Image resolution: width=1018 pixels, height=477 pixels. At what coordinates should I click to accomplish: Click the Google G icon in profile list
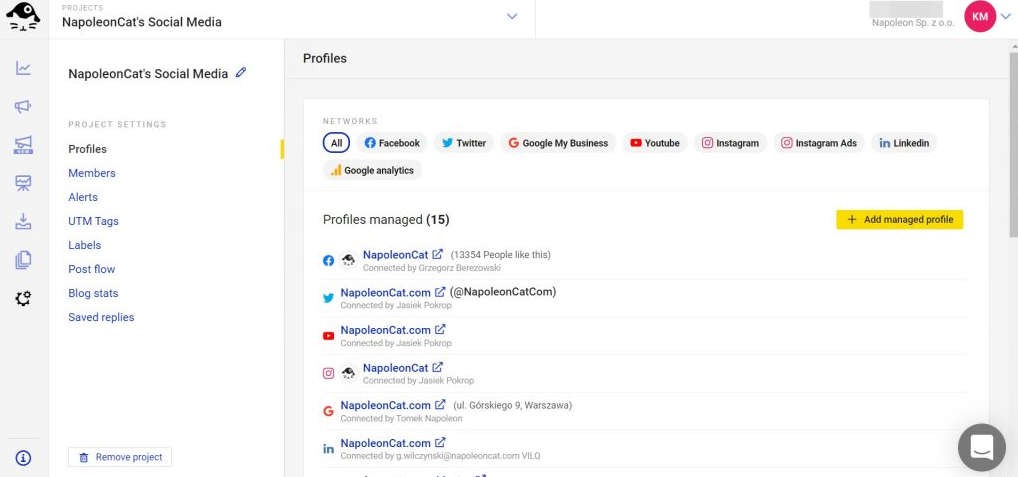tap(329, 411)
